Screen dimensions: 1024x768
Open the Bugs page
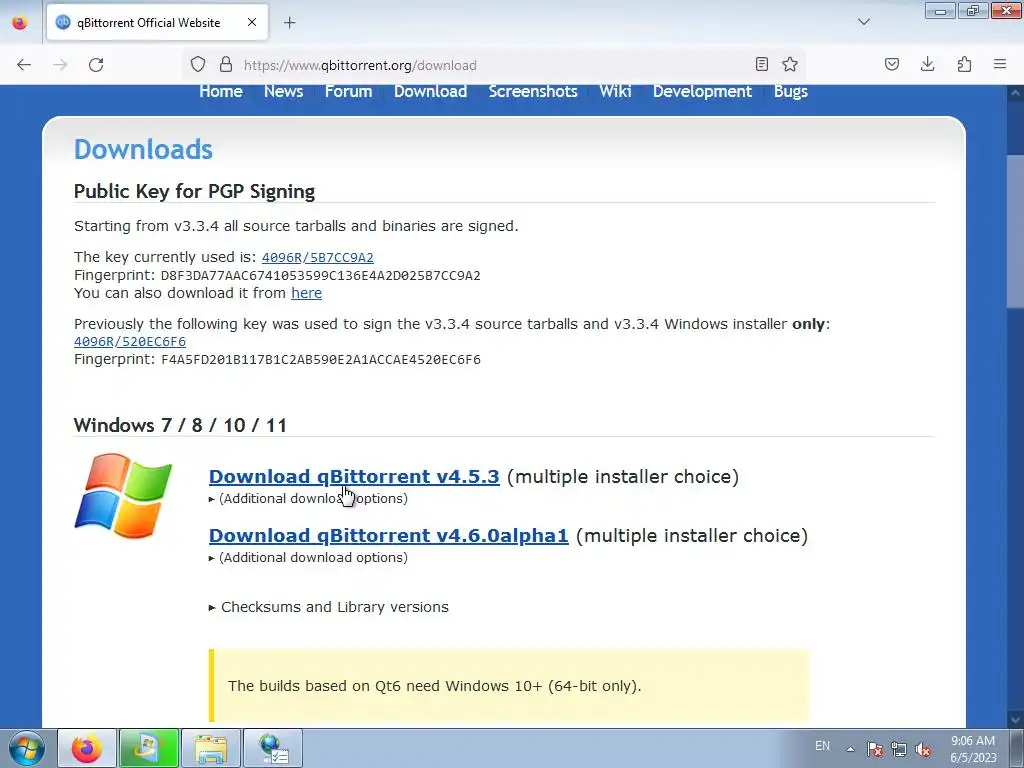(x=791, y=91)
